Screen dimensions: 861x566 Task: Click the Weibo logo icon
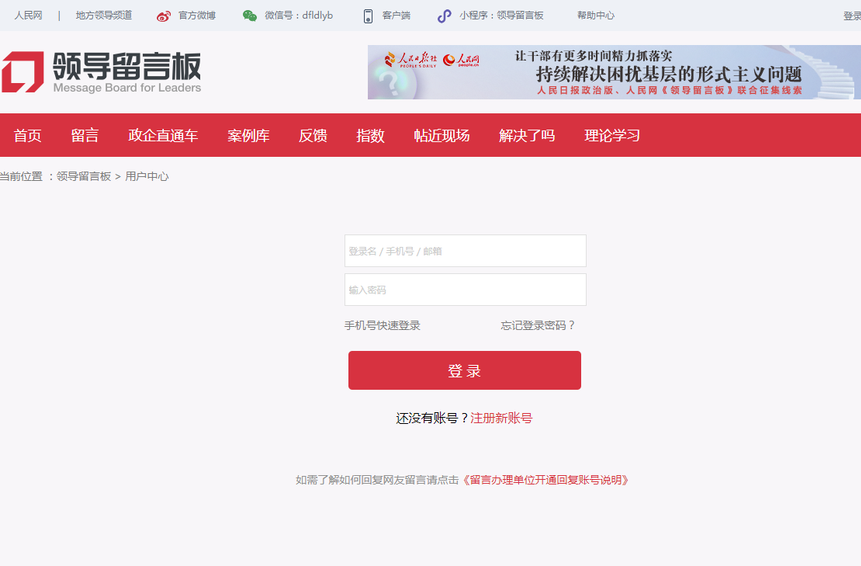(164, 16)
